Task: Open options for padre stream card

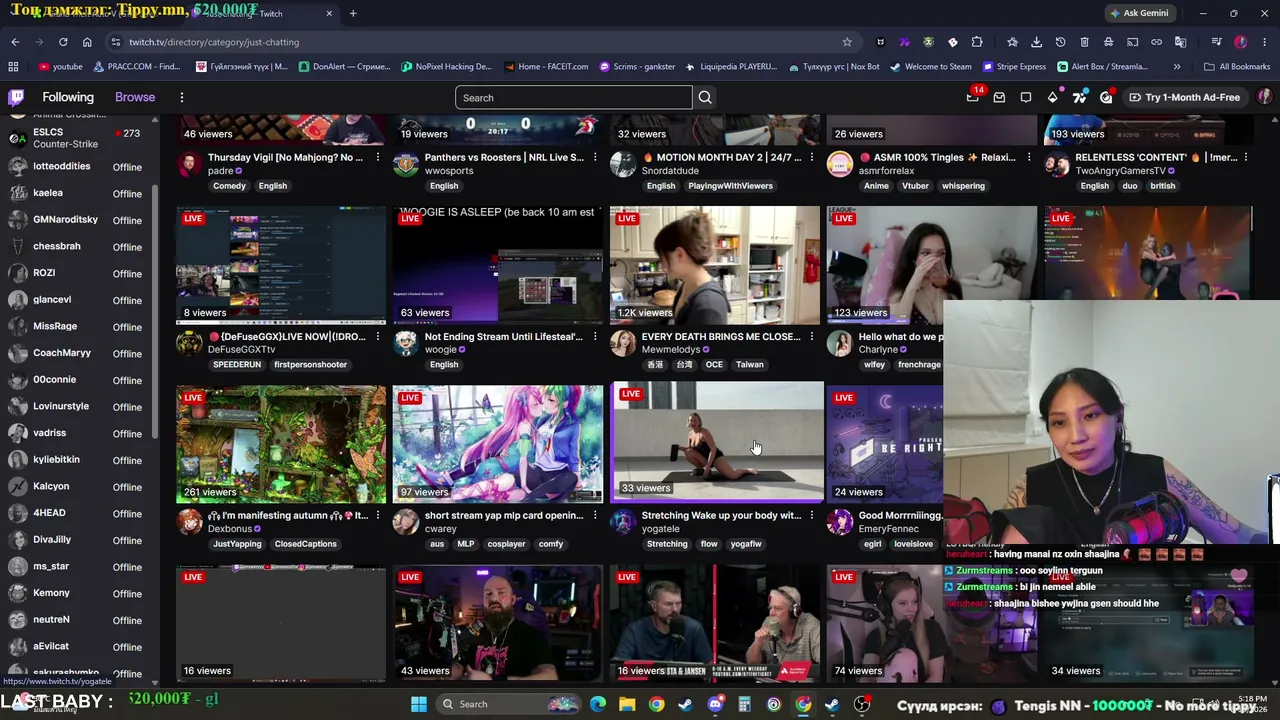Action: (x=378, y=157)
